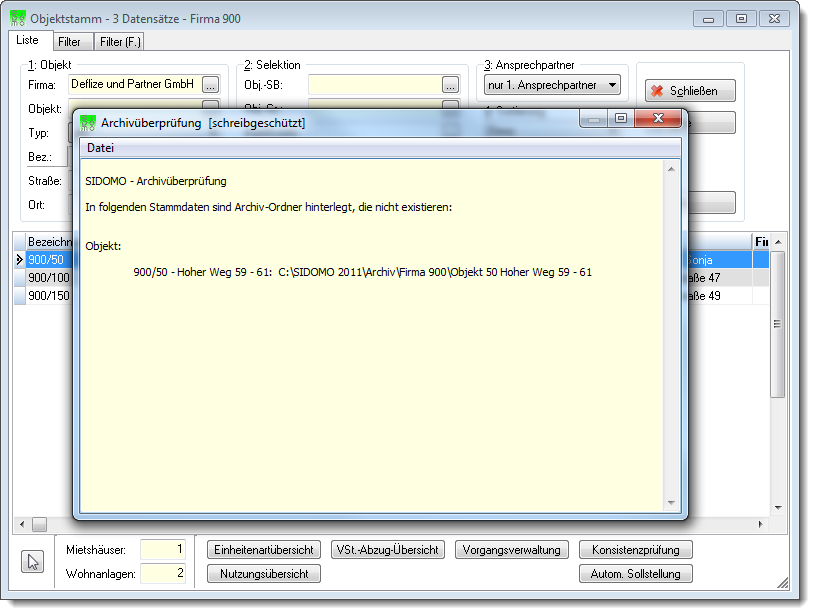Click the Archivüberprüfung window app icon

(88, 123)
